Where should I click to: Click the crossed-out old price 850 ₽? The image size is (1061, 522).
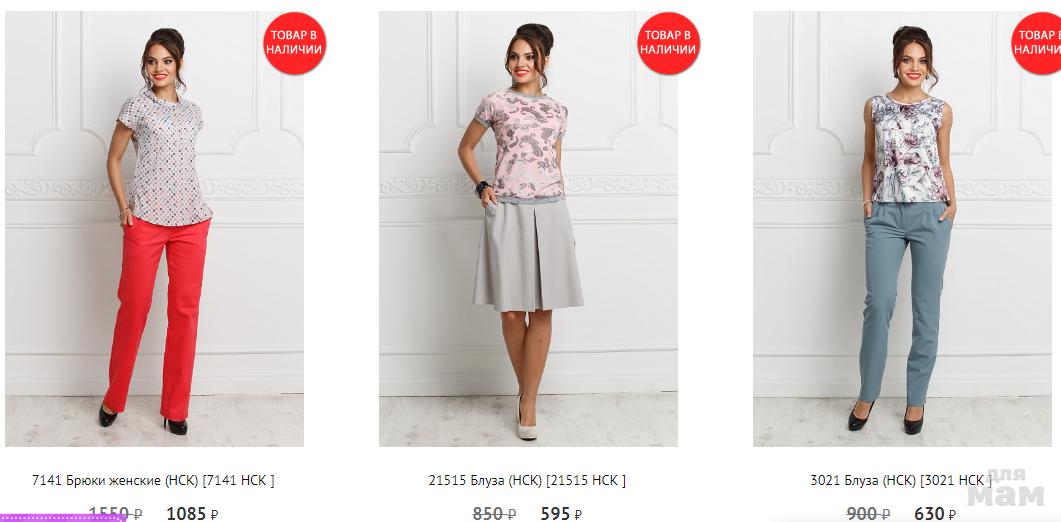tap(495, 514)
